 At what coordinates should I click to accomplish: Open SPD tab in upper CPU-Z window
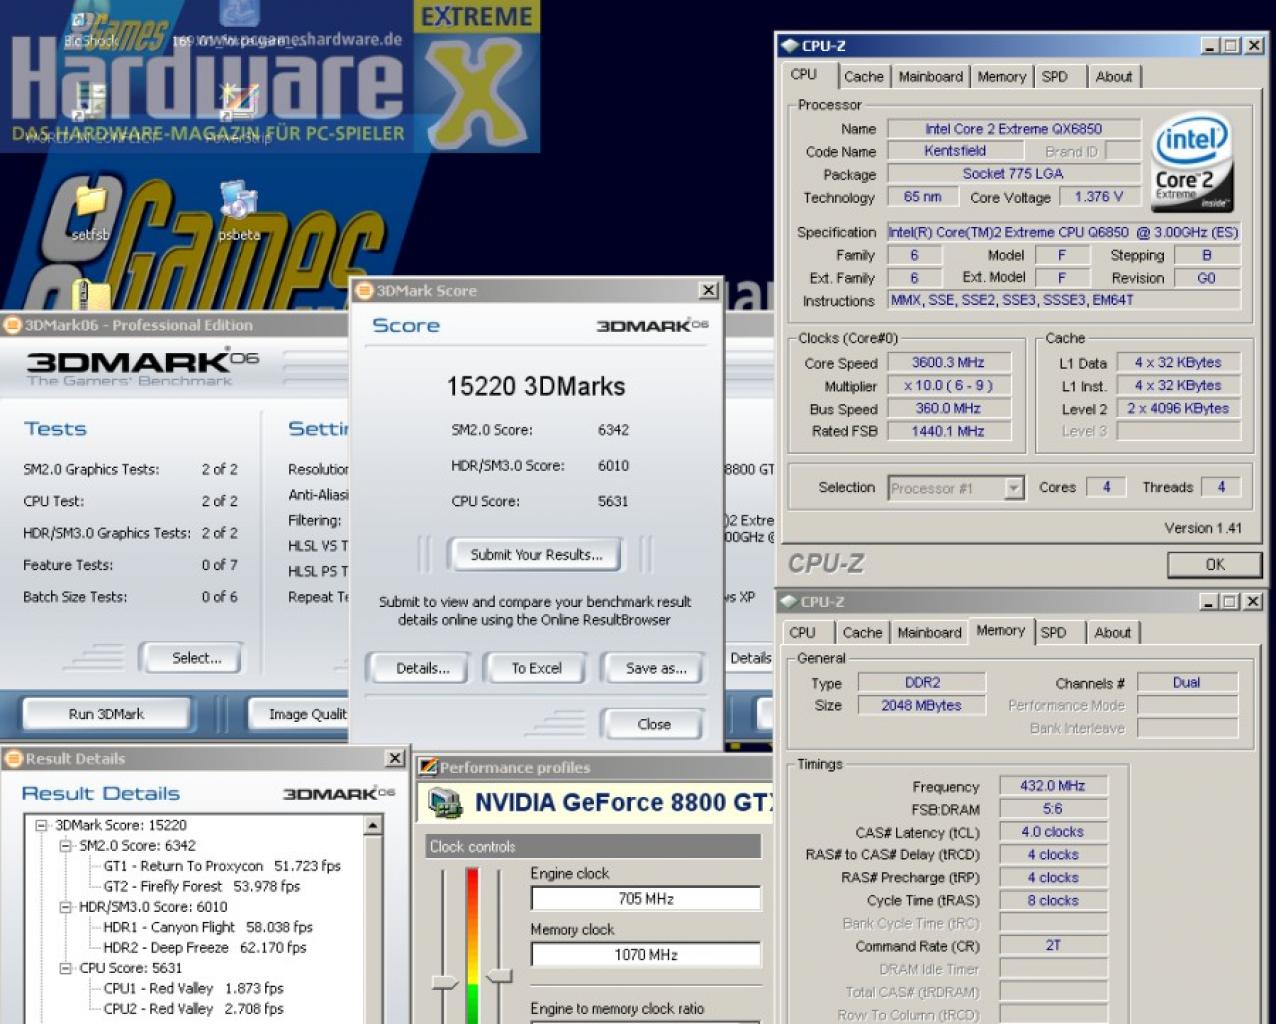(1054, 77)
